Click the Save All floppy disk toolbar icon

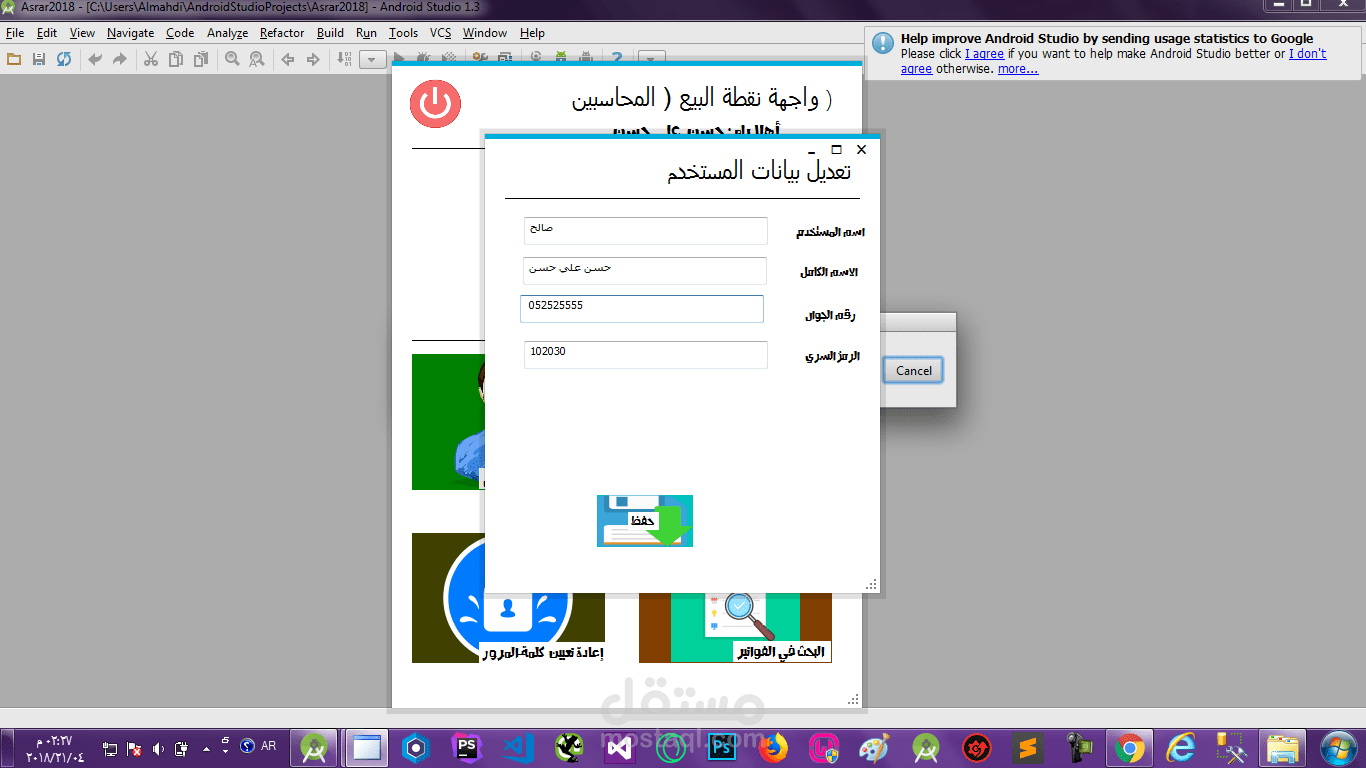[x=39, y=59]
